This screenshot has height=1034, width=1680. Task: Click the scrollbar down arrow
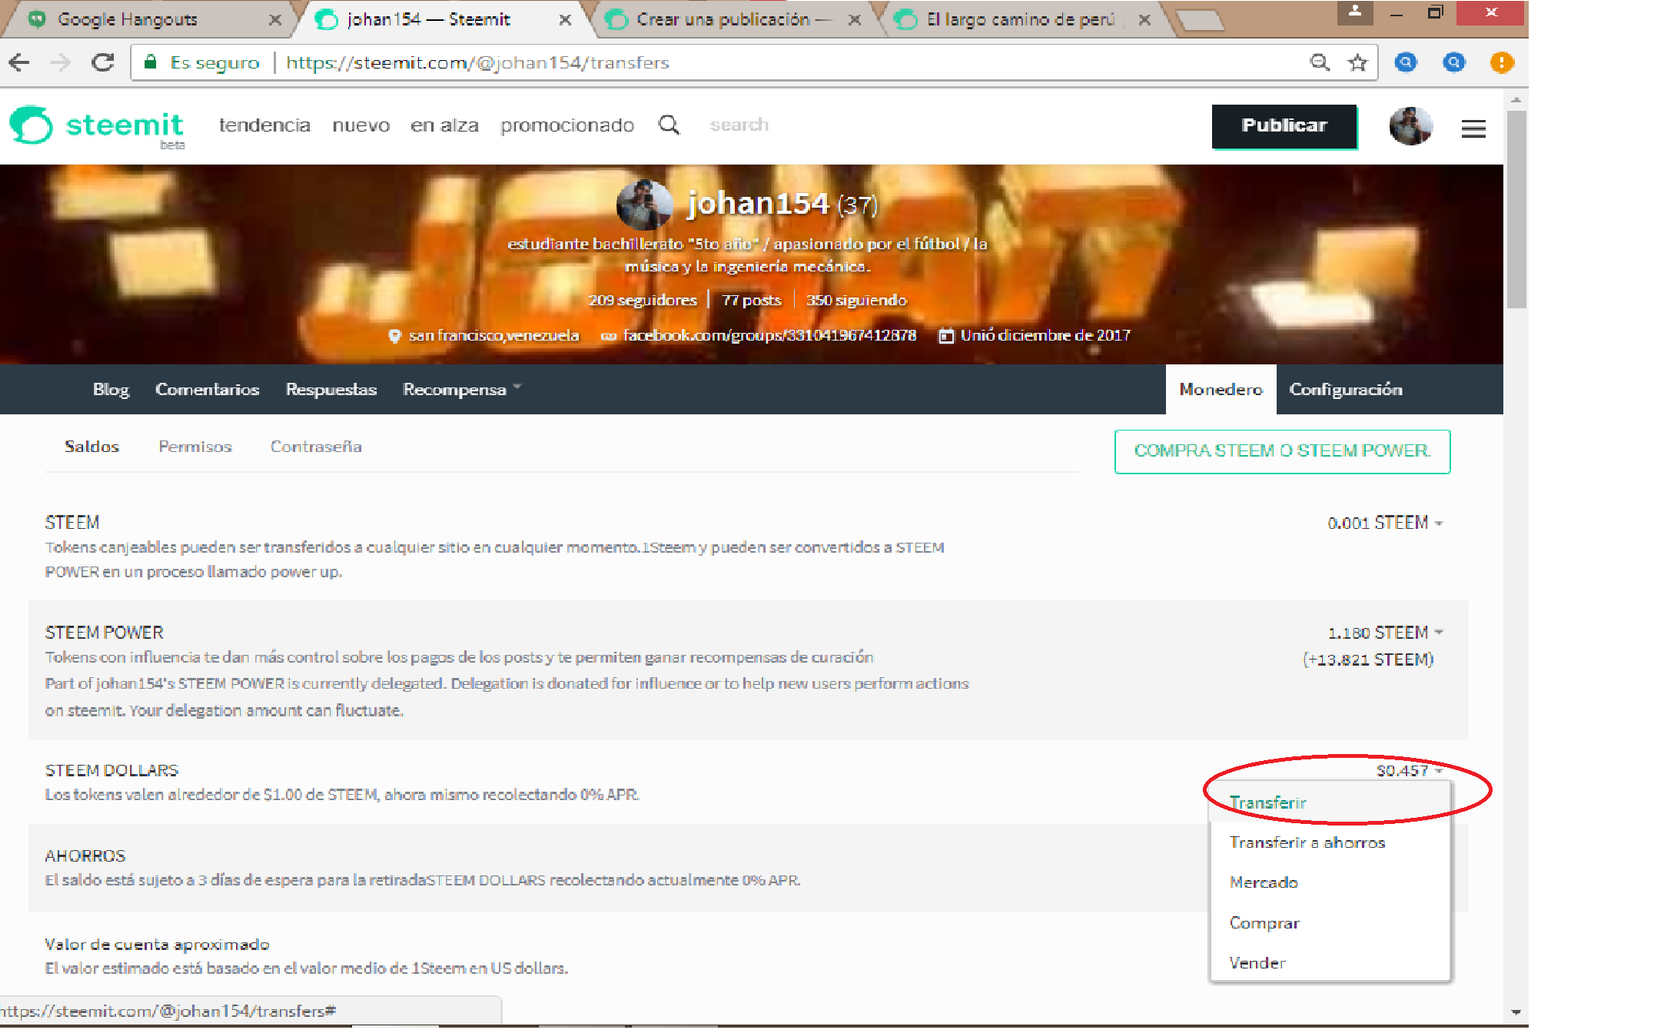coord(1516,1012)
